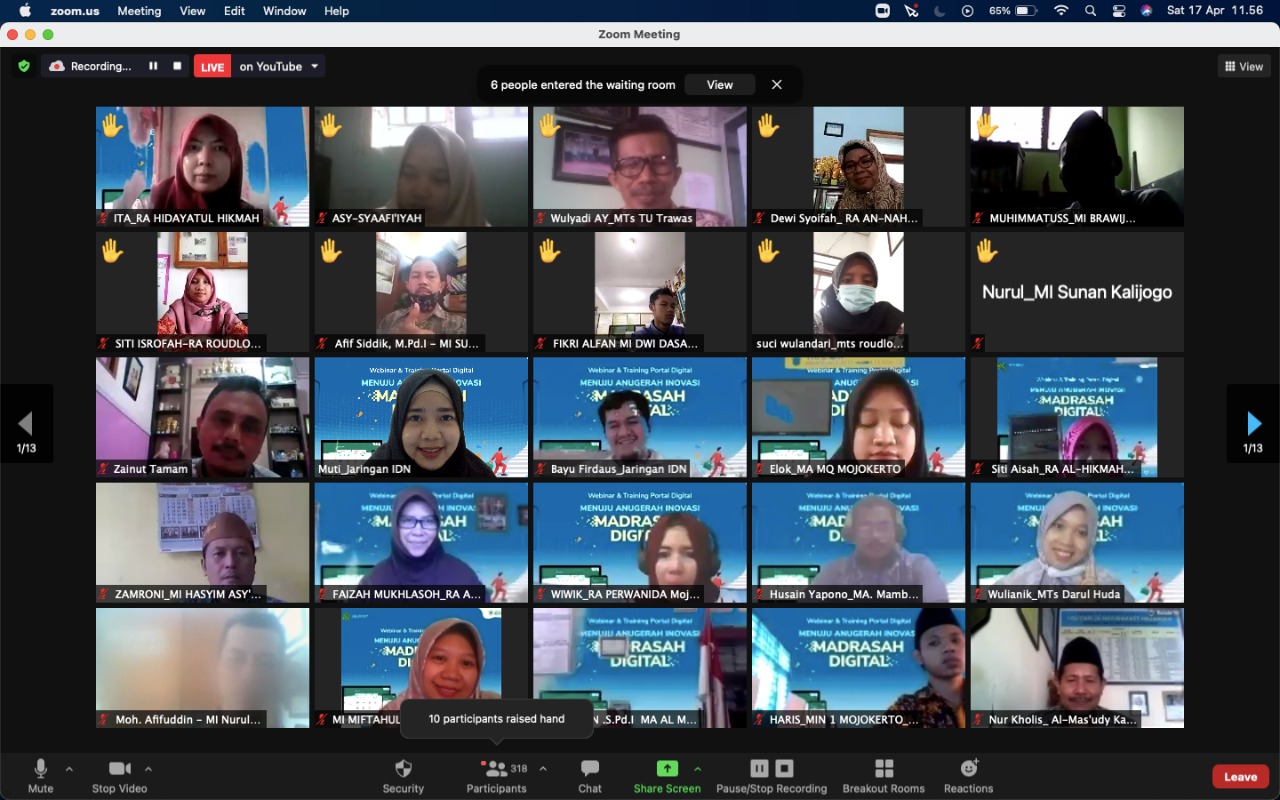Pause the cloud recording
Viewport: 1280px width, 800px height.
point(155,65)
